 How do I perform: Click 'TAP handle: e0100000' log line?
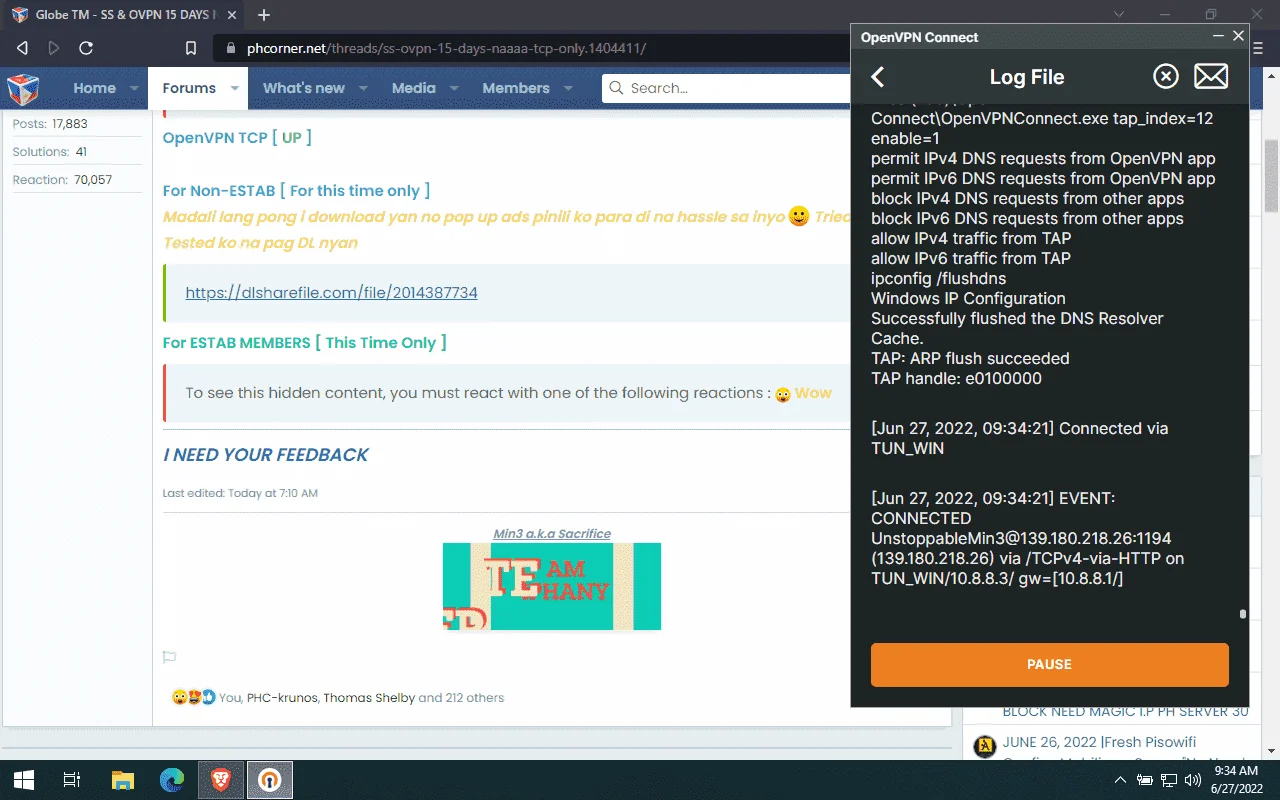coord(956,378)
